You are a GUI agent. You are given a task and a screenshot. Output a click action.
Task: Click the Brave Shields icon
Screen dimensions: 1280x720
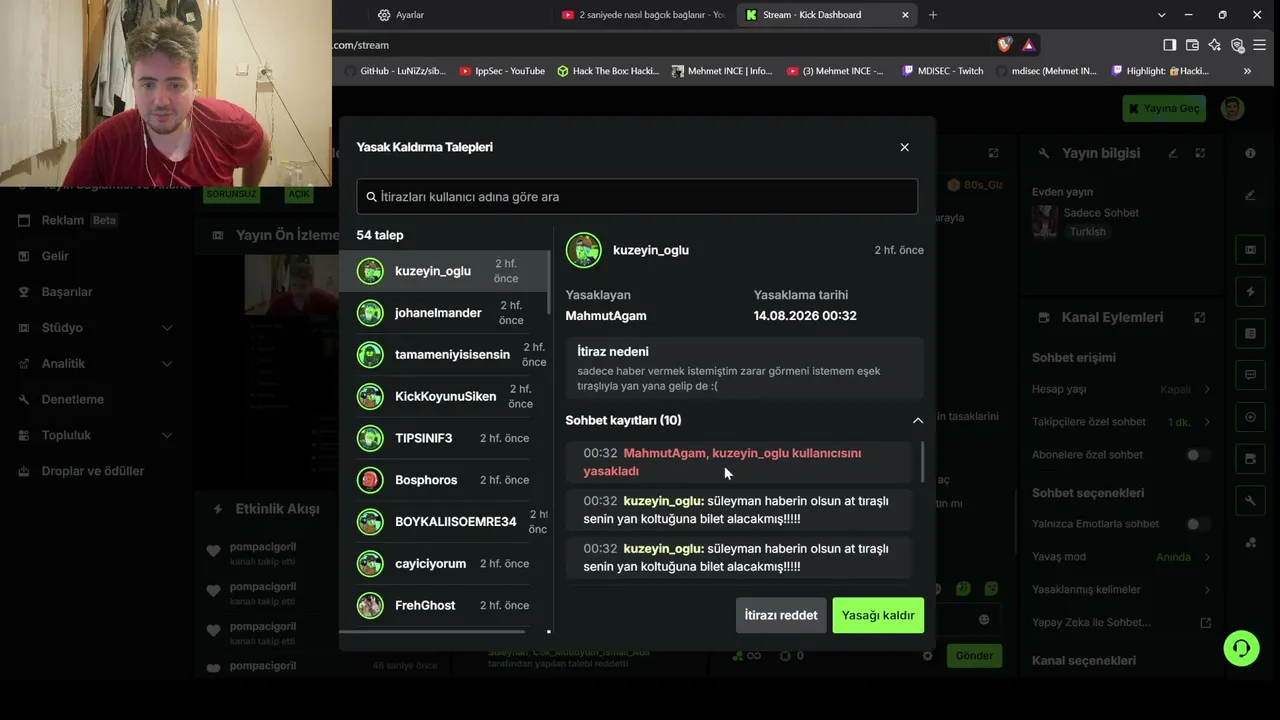pyautogui.click(x=1005, y=45)
